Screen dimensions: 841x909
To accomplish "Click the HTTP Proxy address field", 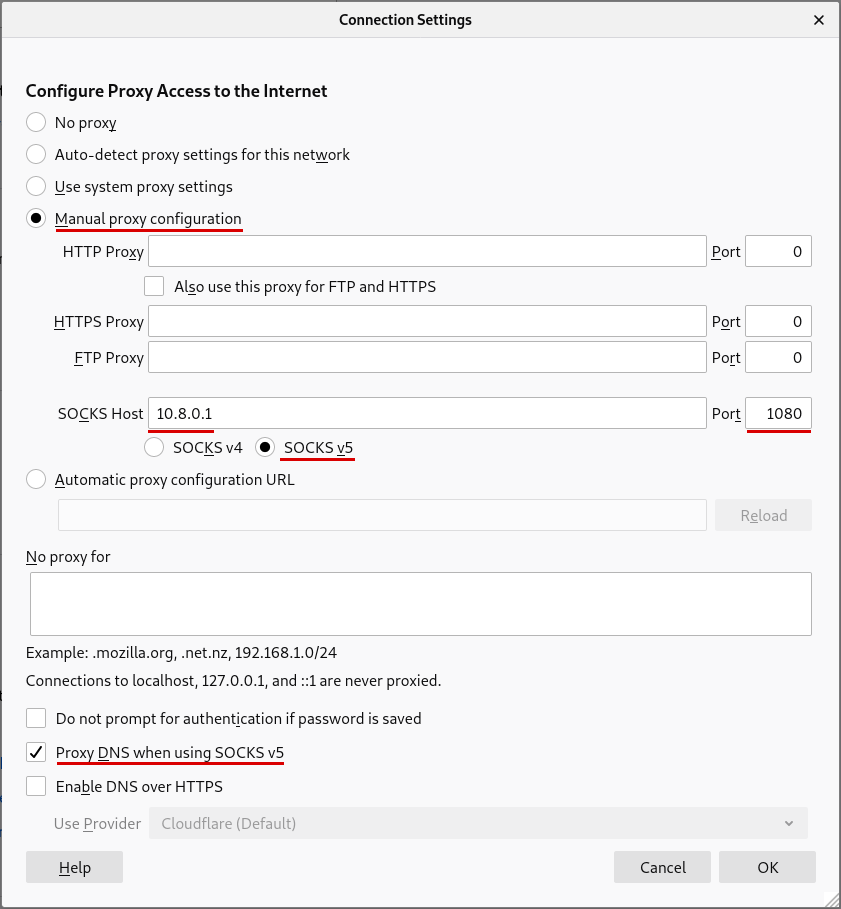I will (x=427, y=252).
